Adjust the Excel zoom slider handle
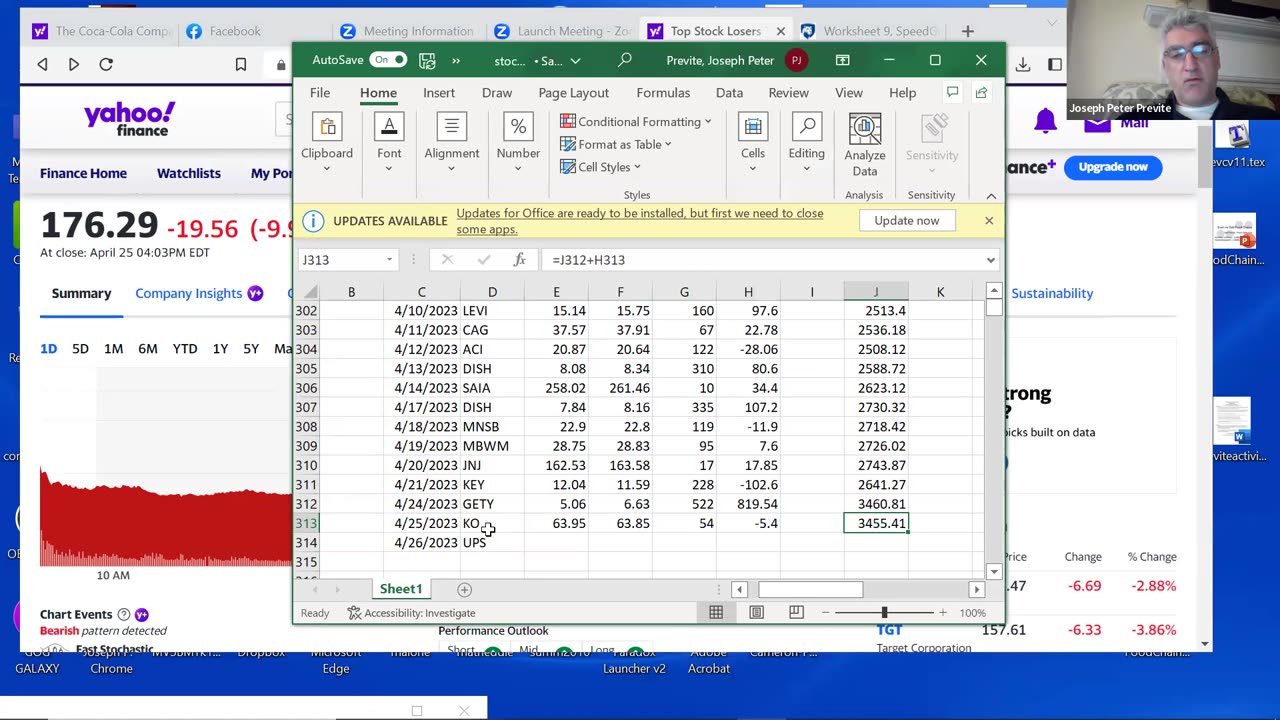The width and height of the screenshot is (1280, 720). pos(884,613)
